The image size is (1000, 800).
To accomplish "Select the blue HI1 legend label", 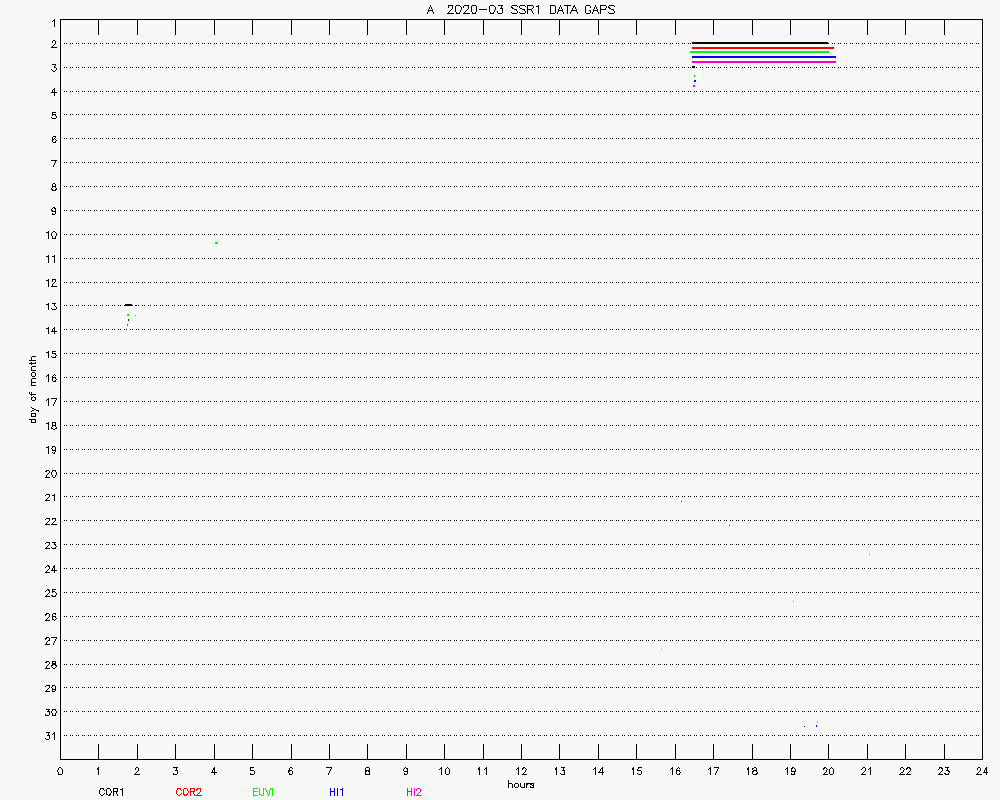I will [336, 792].
